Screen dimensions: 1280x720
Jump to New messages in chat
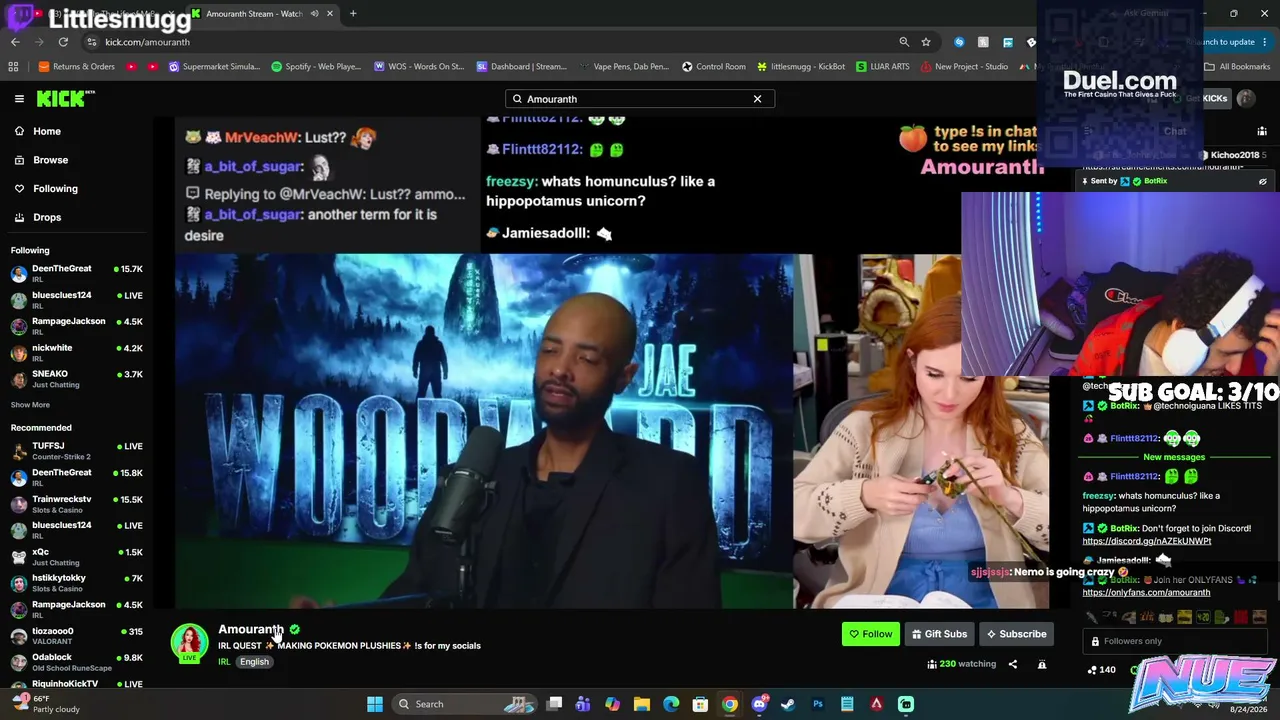click(1174, 457)
